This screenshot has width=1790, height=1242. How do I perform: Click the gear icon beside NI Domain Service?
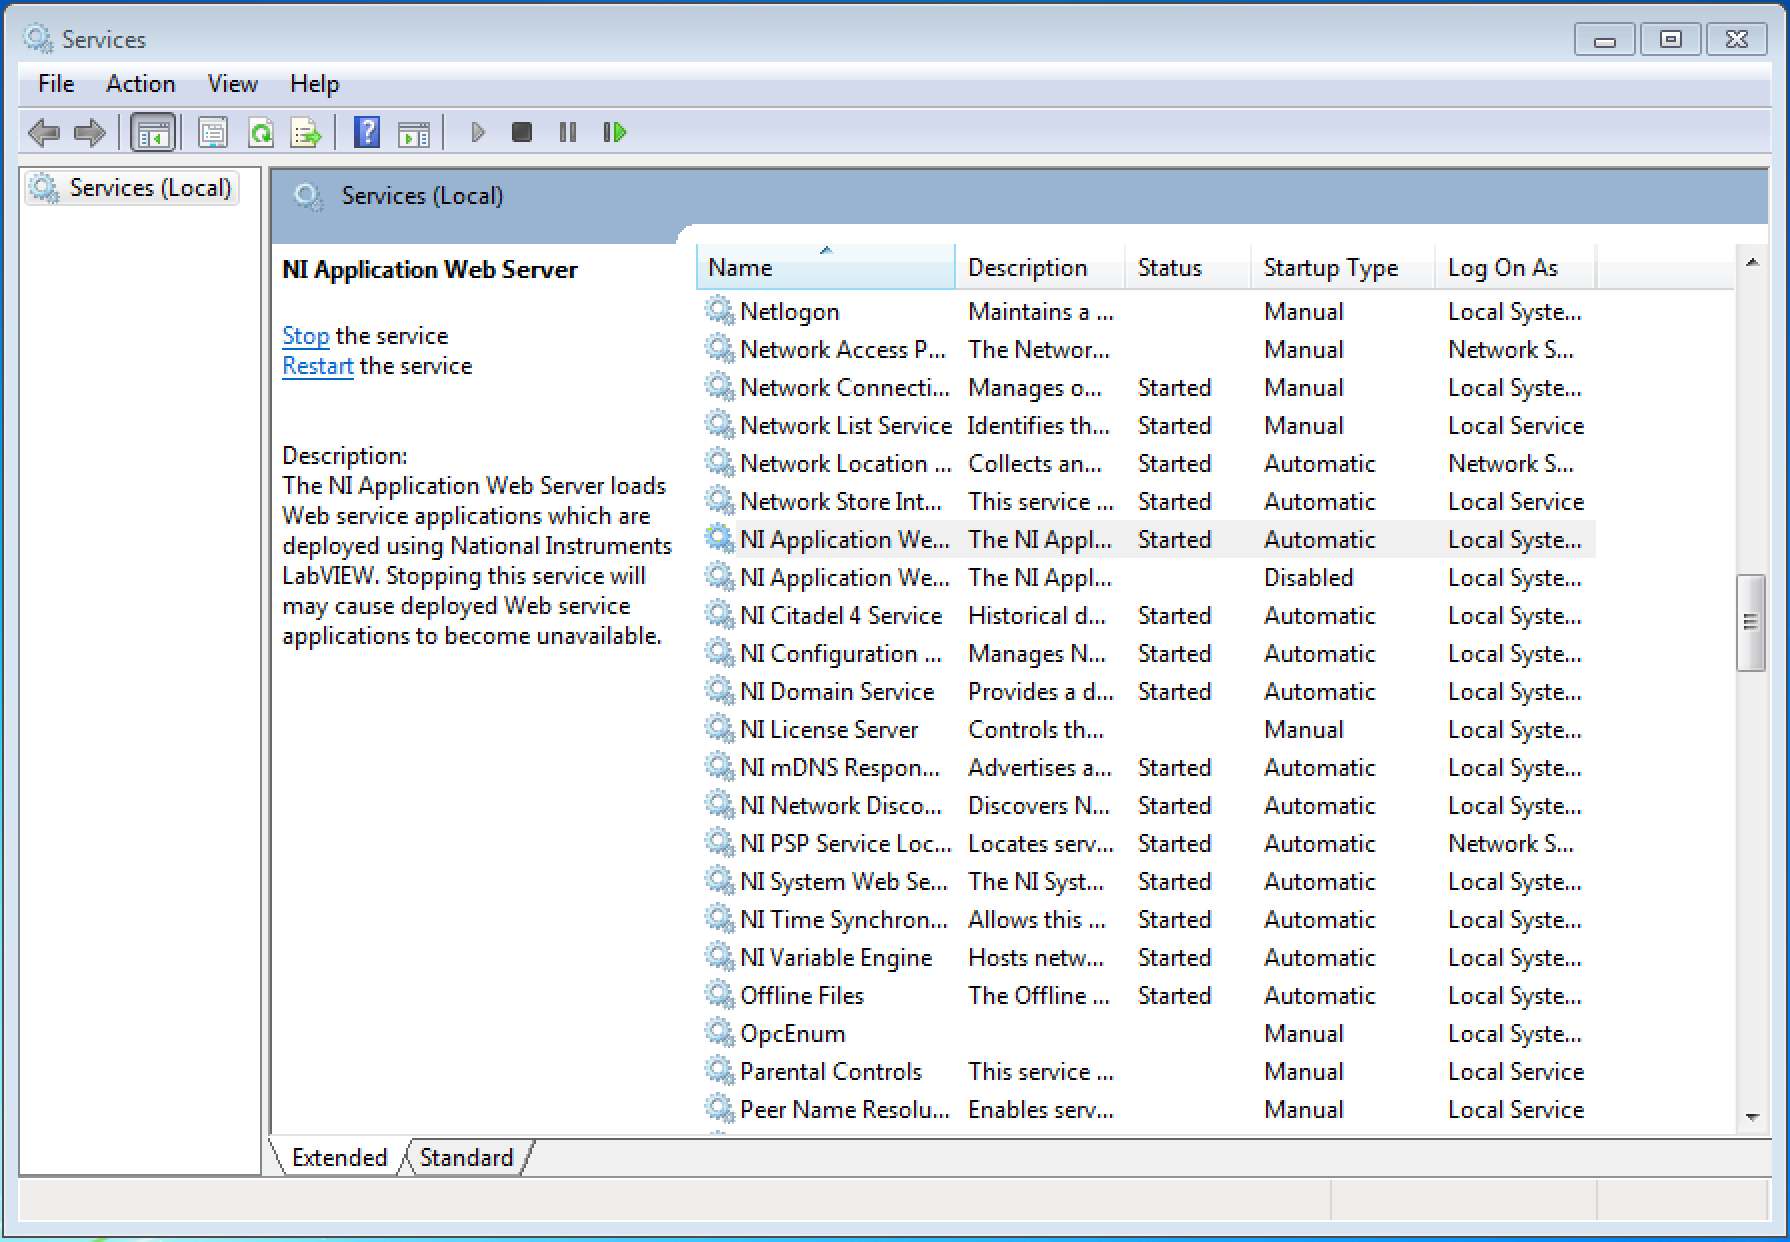coord(719,690)
